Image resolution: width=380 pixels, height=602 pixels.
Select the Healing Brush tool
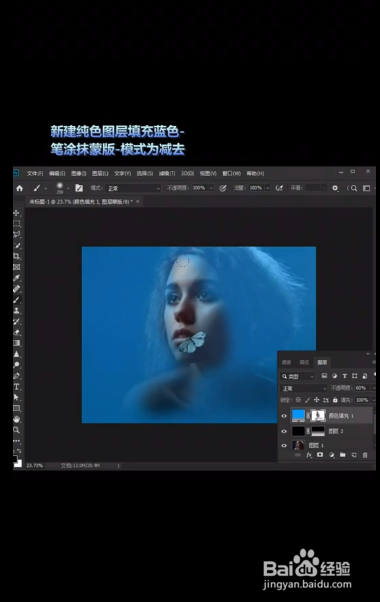tap(17, 289)
